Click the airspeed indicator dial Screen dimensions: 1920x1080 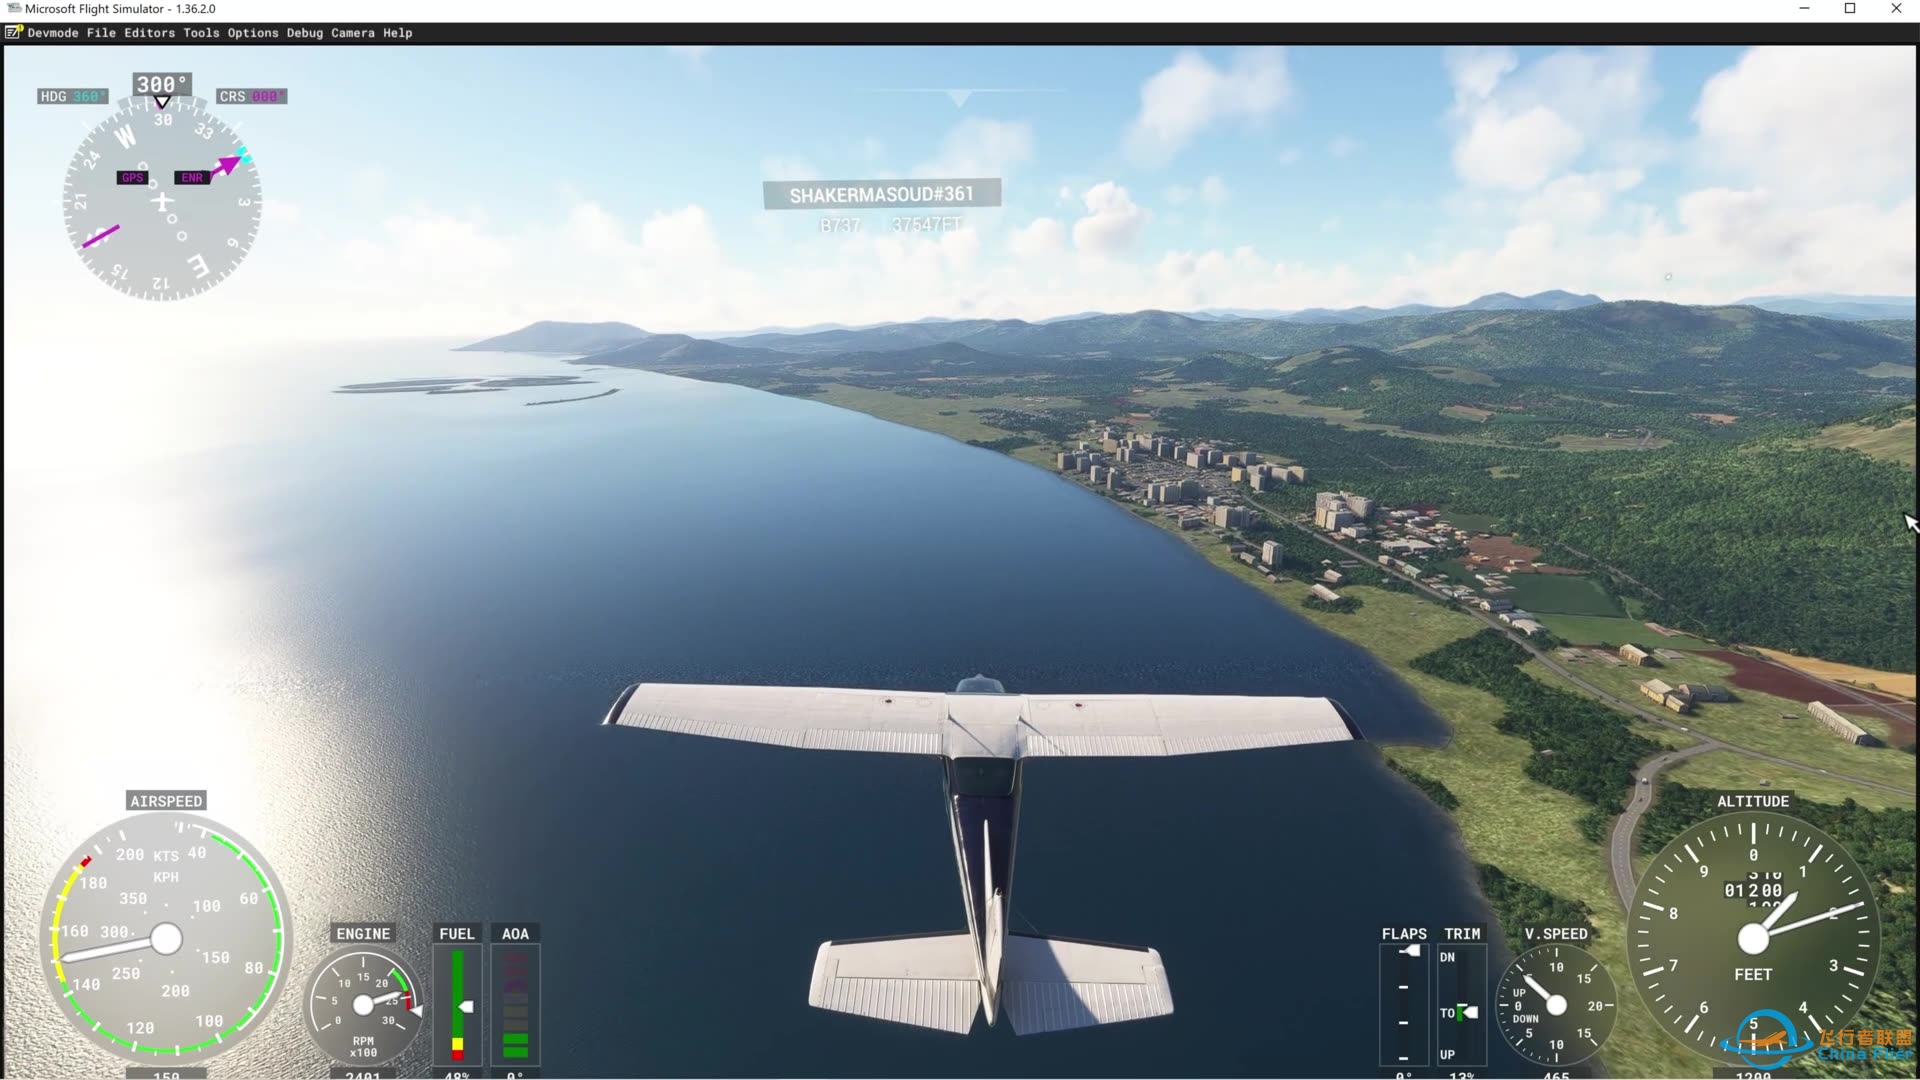pos(166,938)
